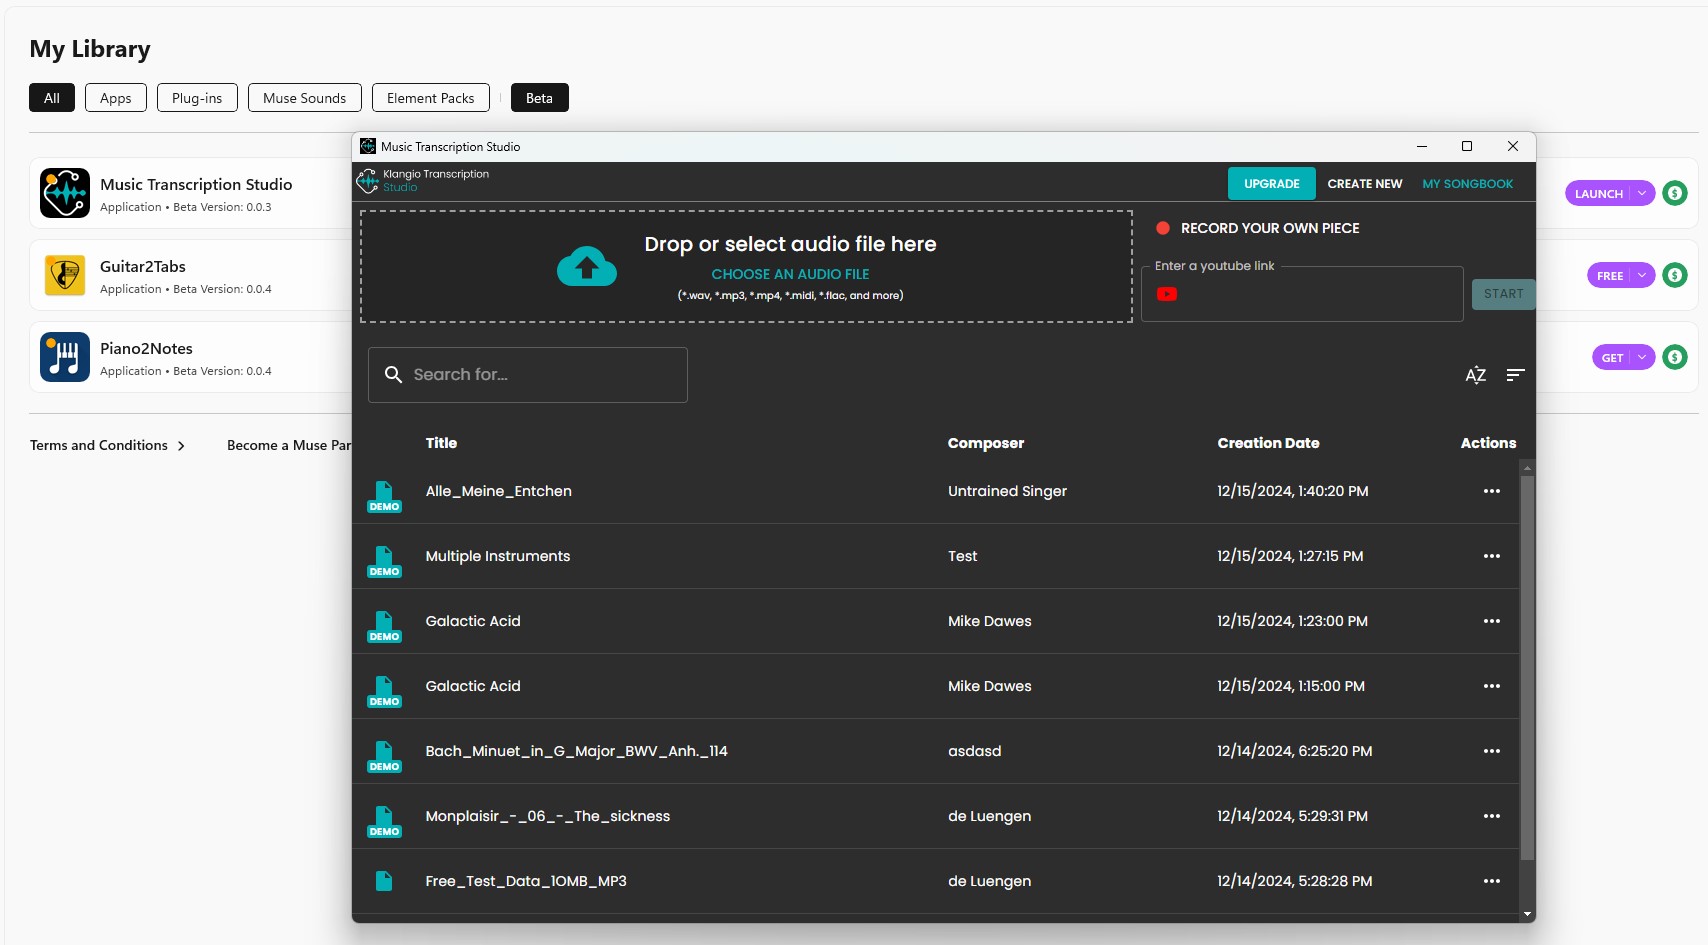Expand the Terms and Conditions chevron
The width and height of the screenshot is (1708, 945).
(x=182, y=445)
